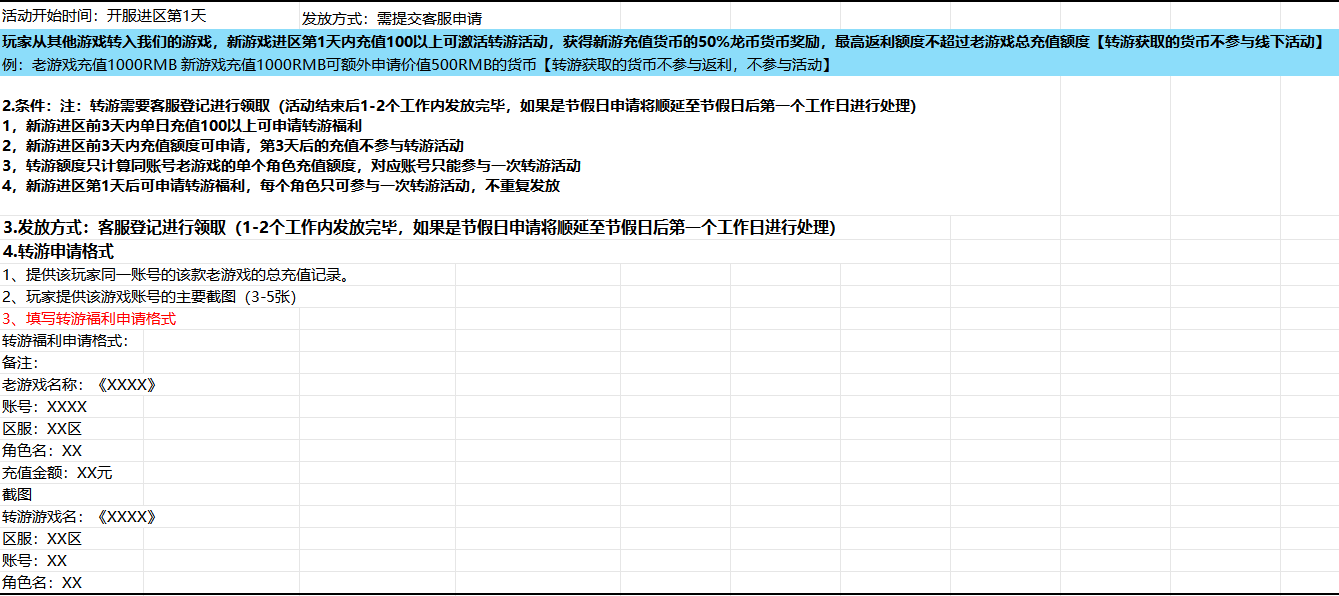Select the 转游福利申请格式： cell
The height and width of the screenshot is (596, 1339).
(65, 341)
